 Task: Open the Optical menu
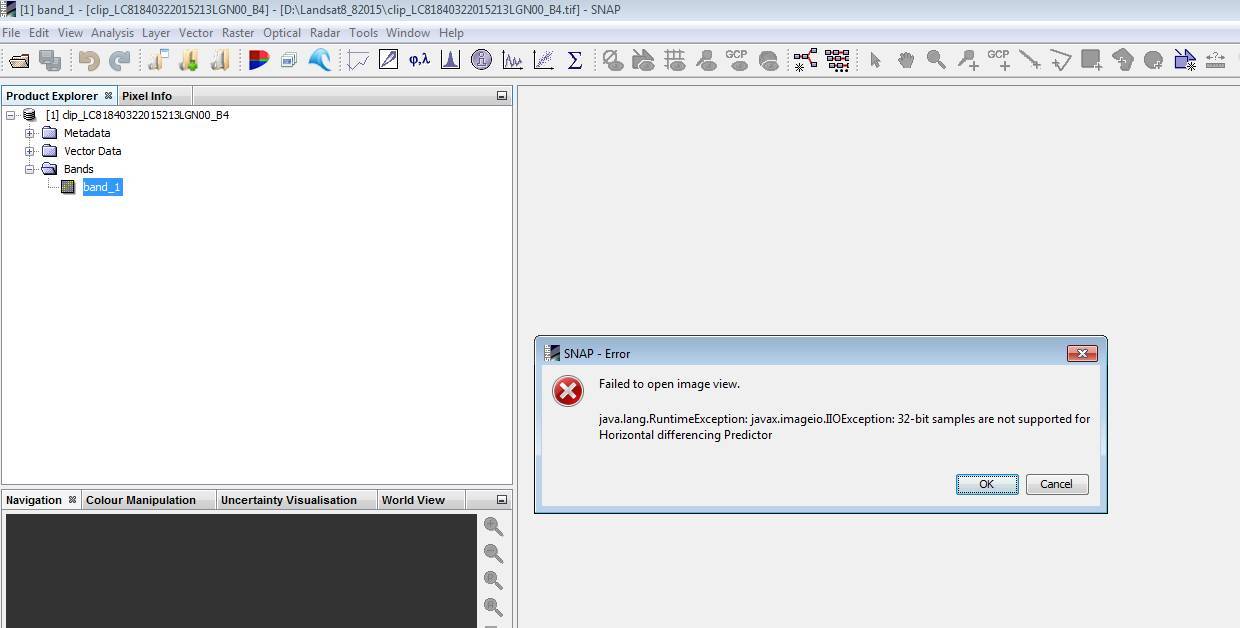point(282,33)
